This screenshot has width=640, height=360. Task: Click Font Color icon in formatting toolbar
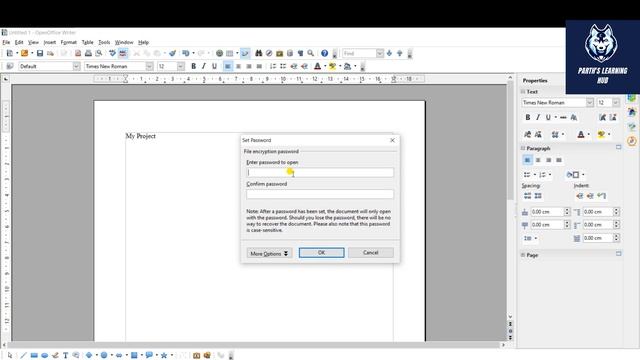tap(318, 66)
